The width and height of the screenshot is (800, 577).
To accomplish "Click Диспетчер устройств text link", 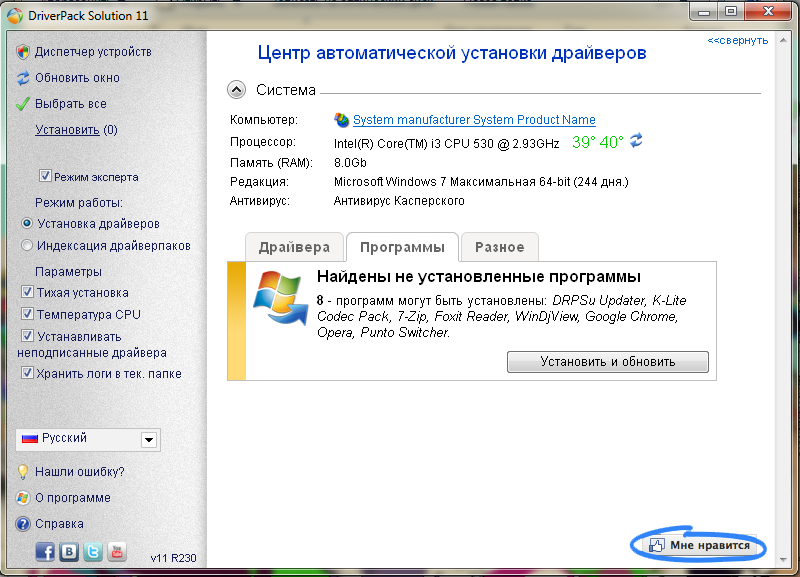I will 93,52.
